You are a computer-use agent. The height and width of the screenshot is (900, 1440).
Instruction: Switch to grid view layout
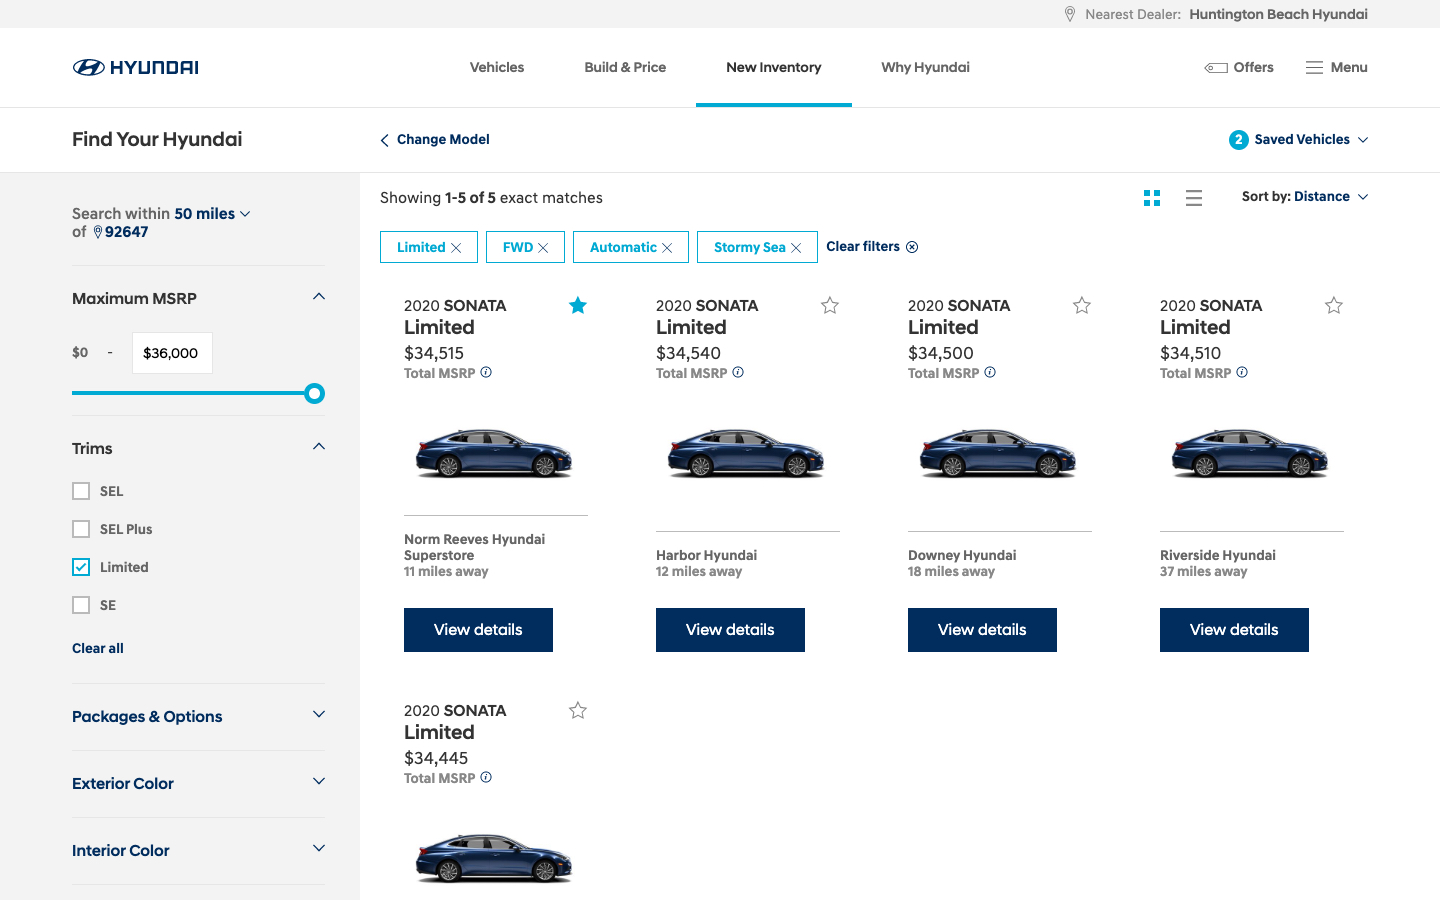[1152, 198]
